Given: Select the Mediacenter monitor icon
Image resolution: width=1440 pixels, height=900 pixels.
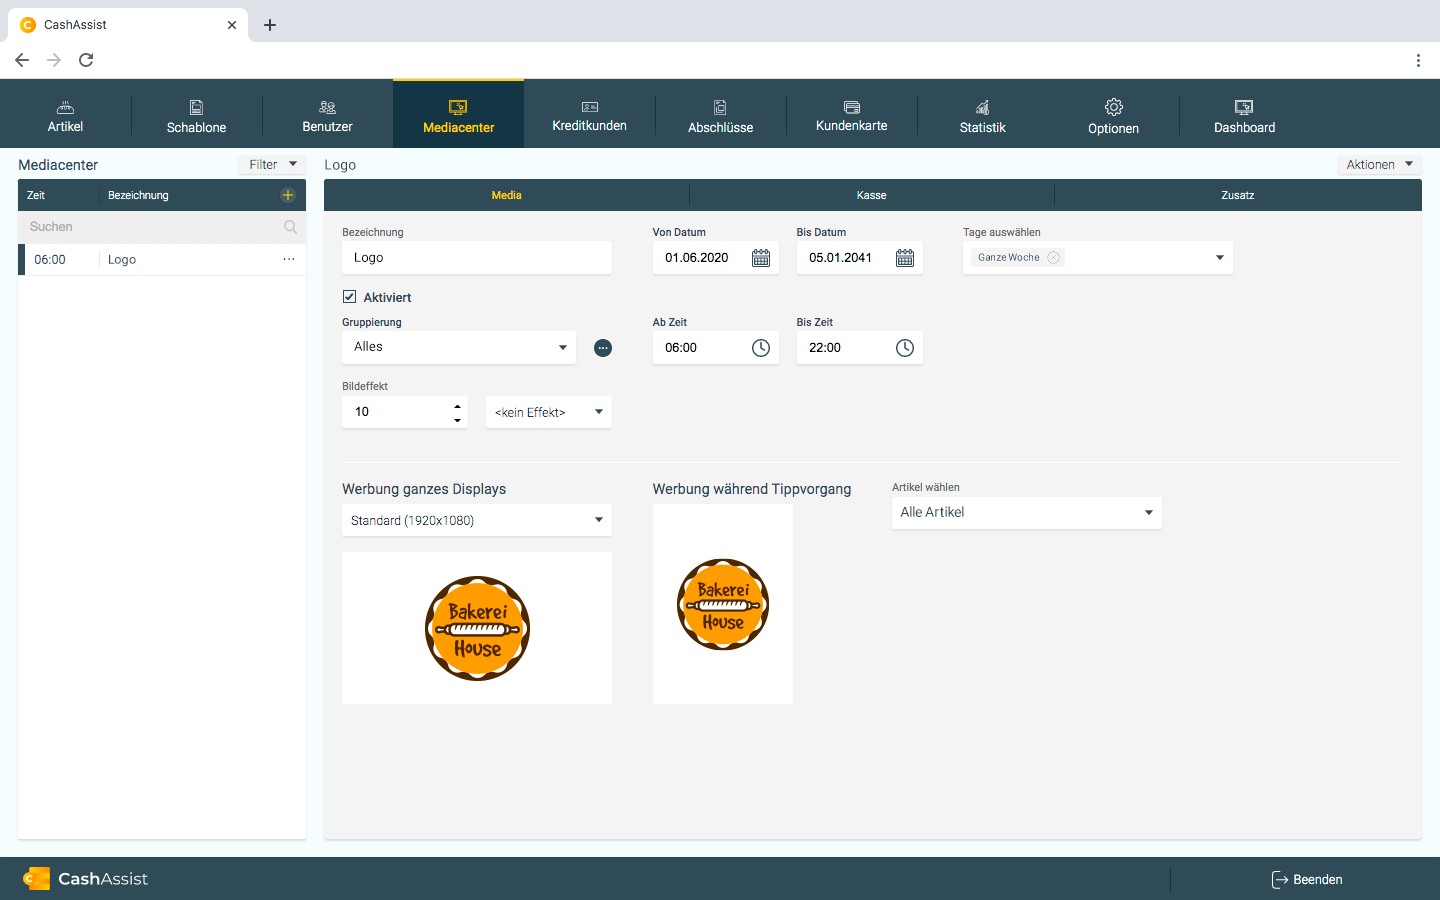Looking at the screenshot, I should click(x=458, y=107).
